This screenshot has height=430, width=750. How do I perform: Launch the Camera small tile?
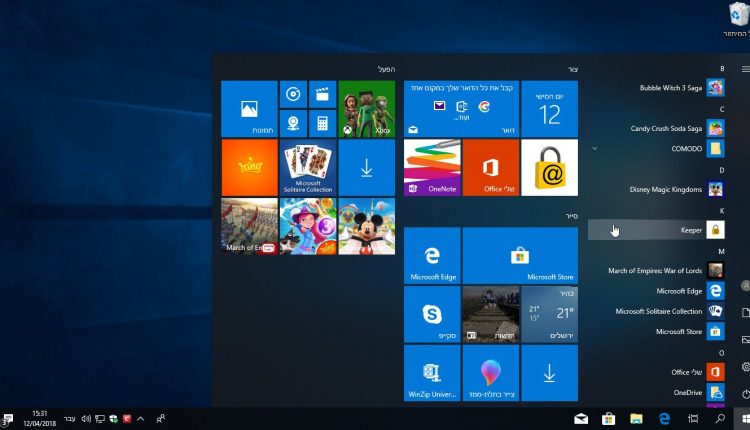tap(293, 123)
